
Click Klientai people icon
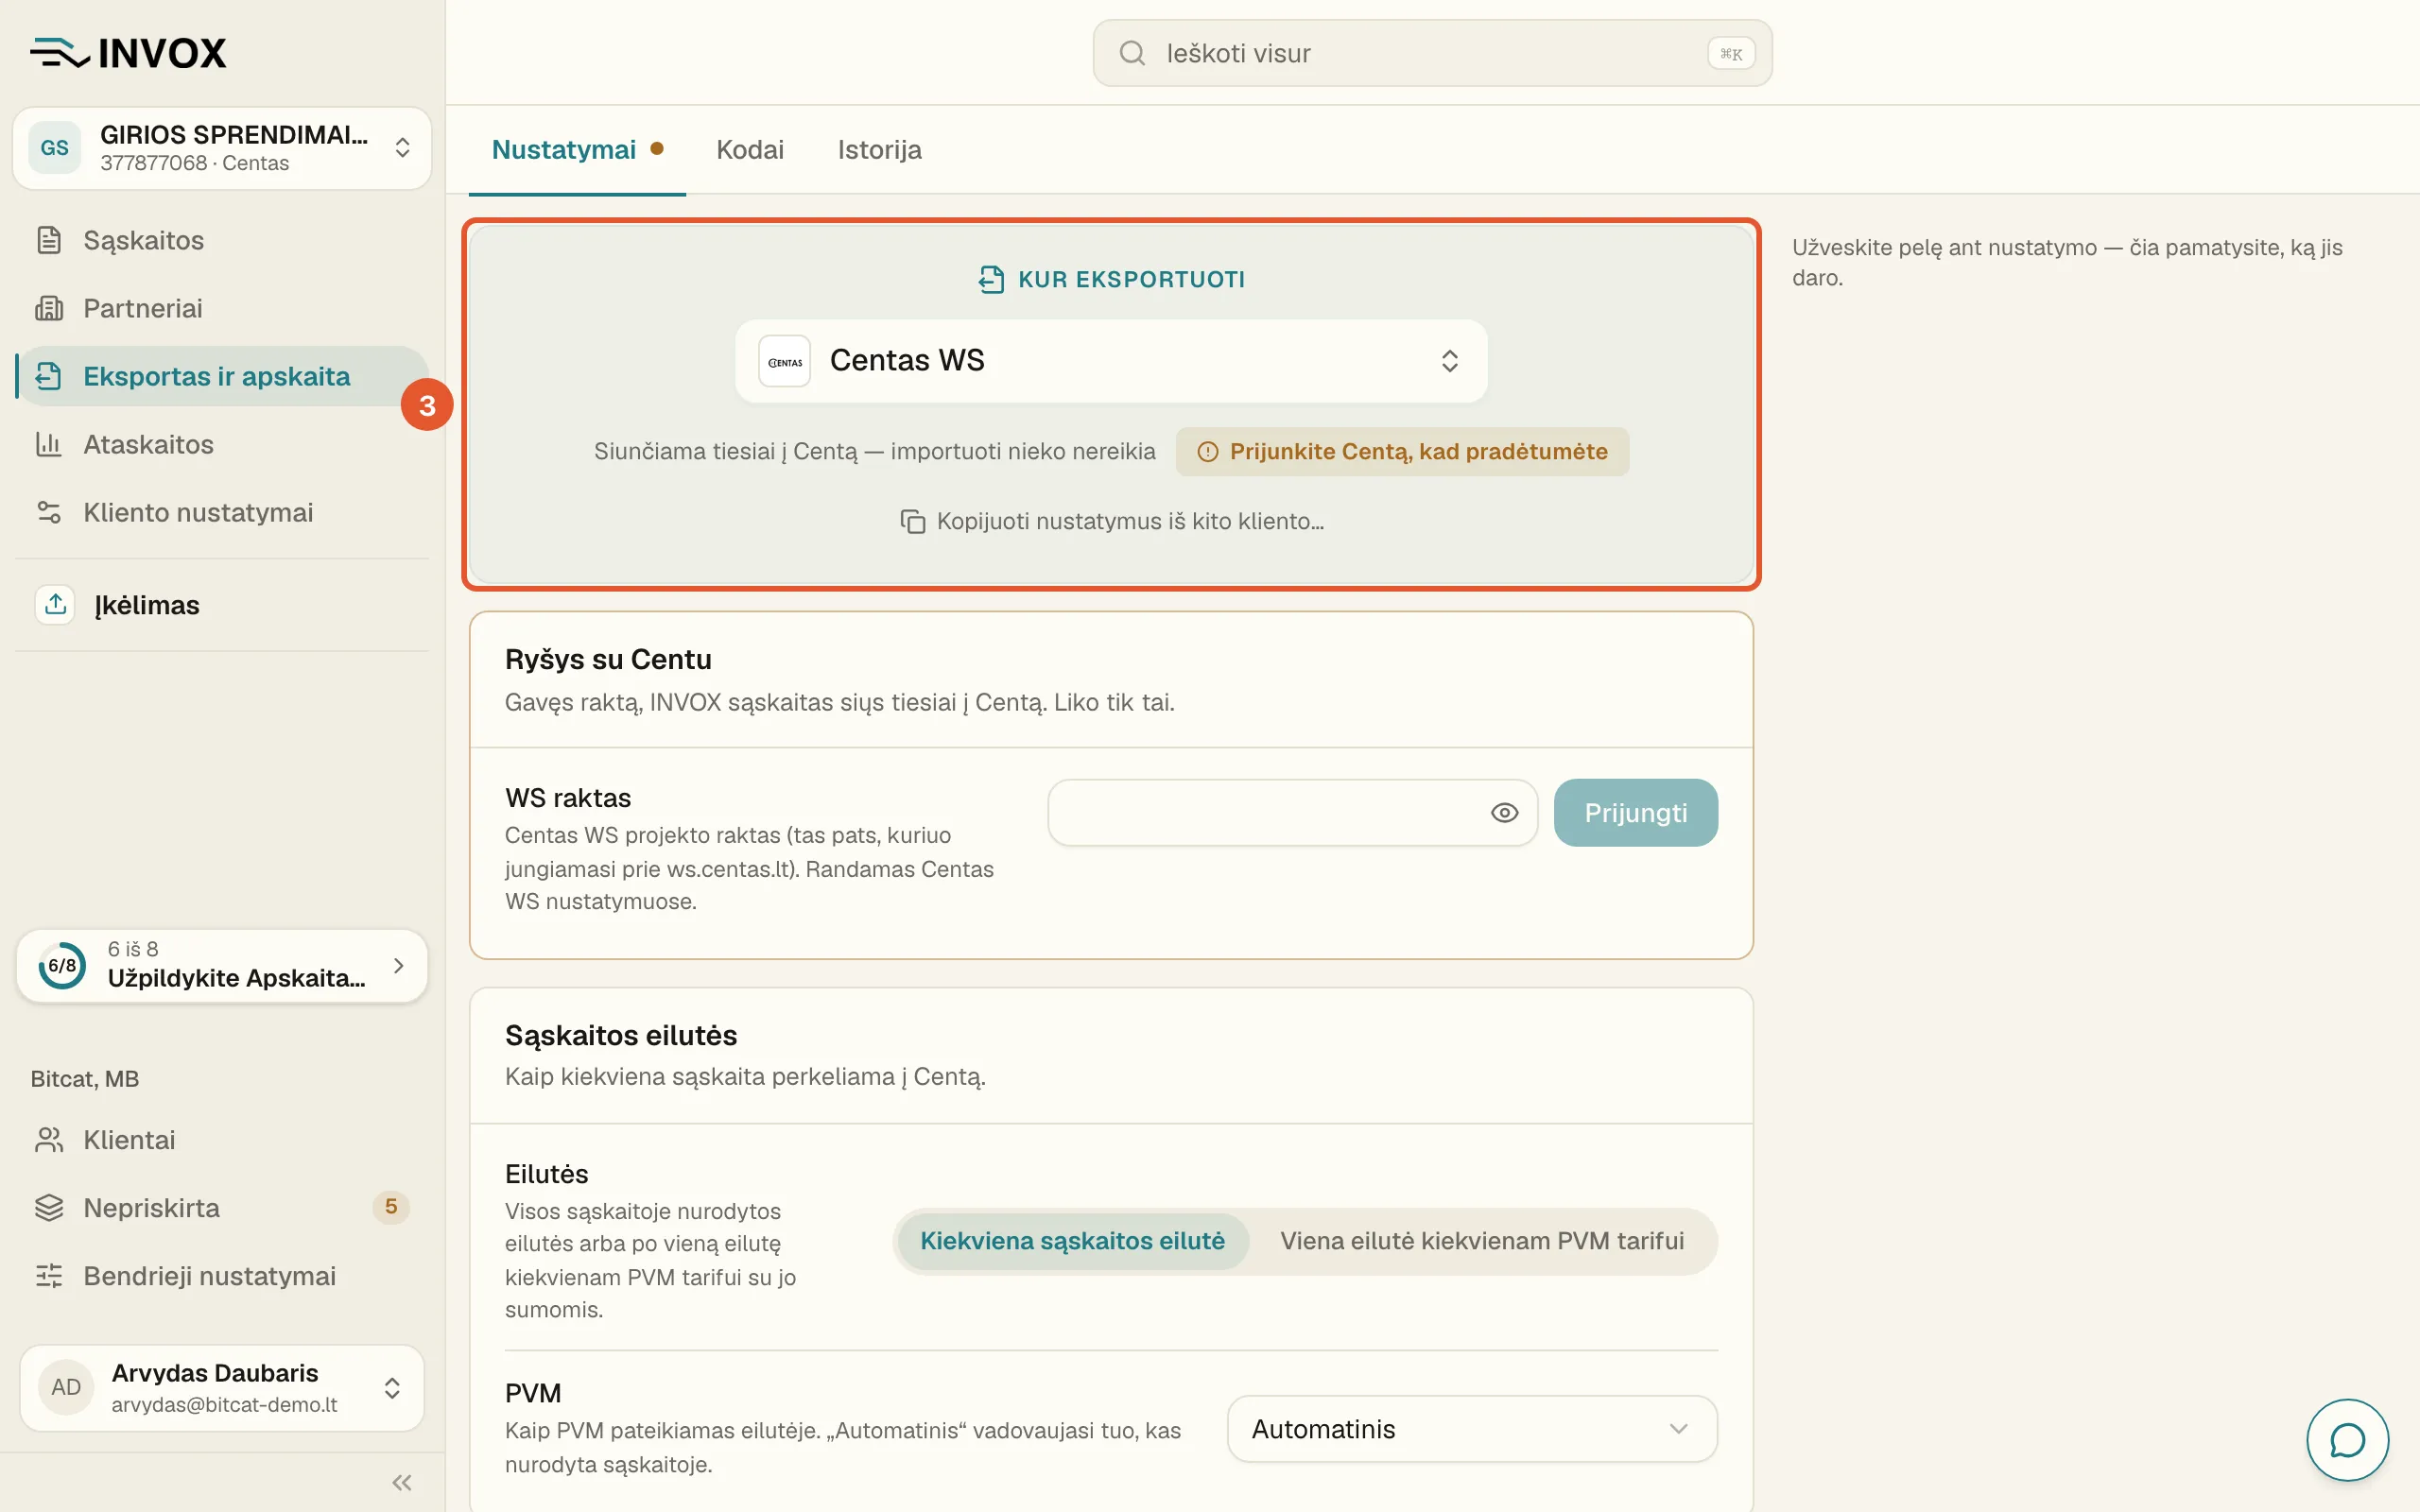click(49, 1140)
